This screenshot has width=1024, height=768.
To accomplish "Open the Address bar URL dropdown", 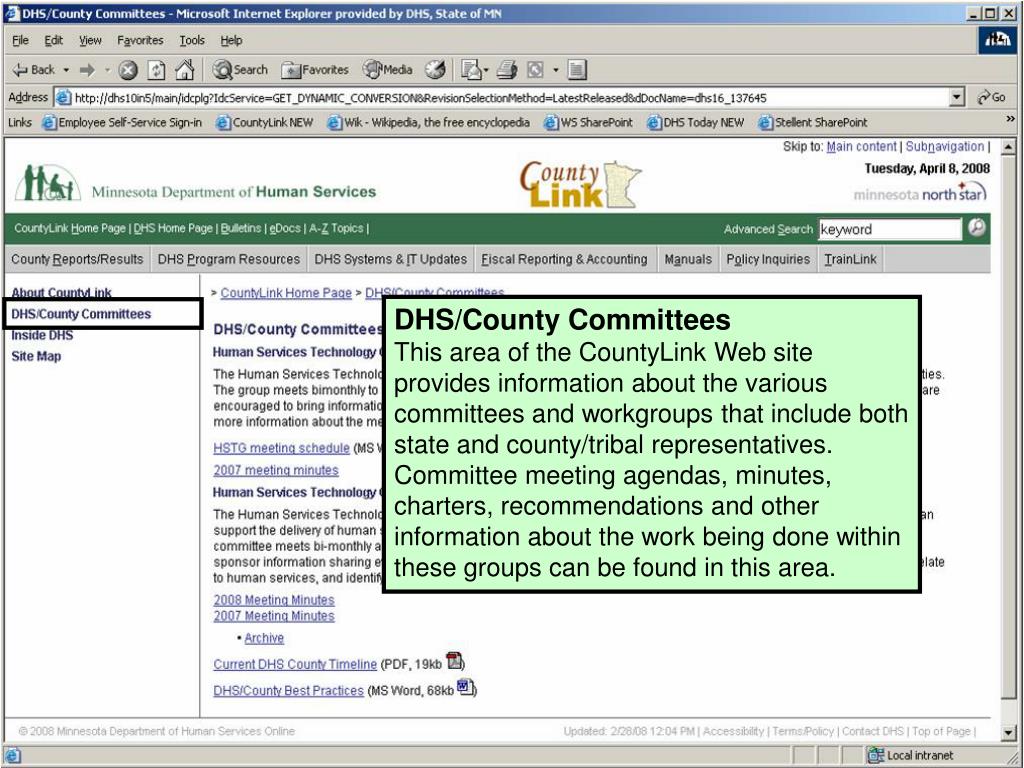I will tap(955, 97).
